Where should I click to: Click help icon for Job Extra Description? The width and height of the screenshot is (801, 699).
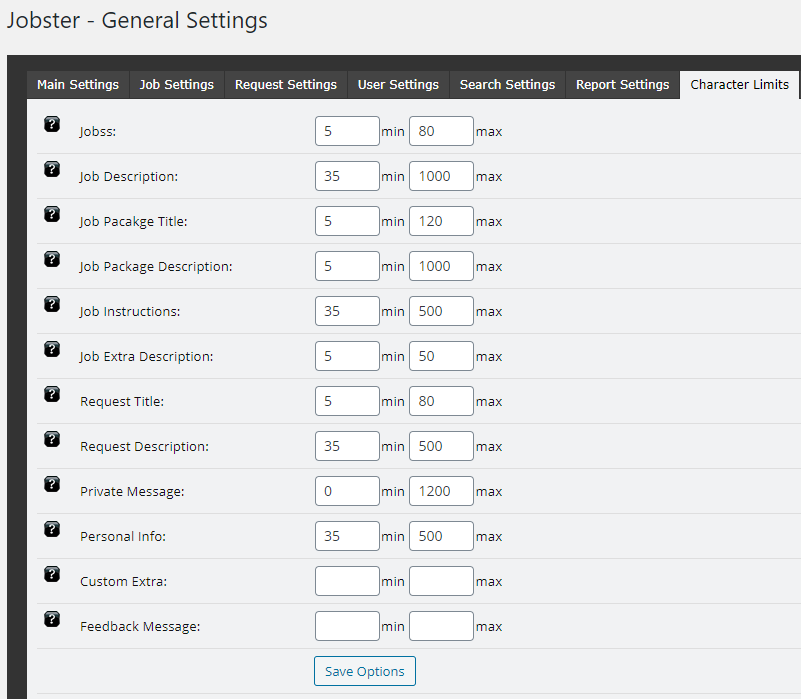(52, 349)
